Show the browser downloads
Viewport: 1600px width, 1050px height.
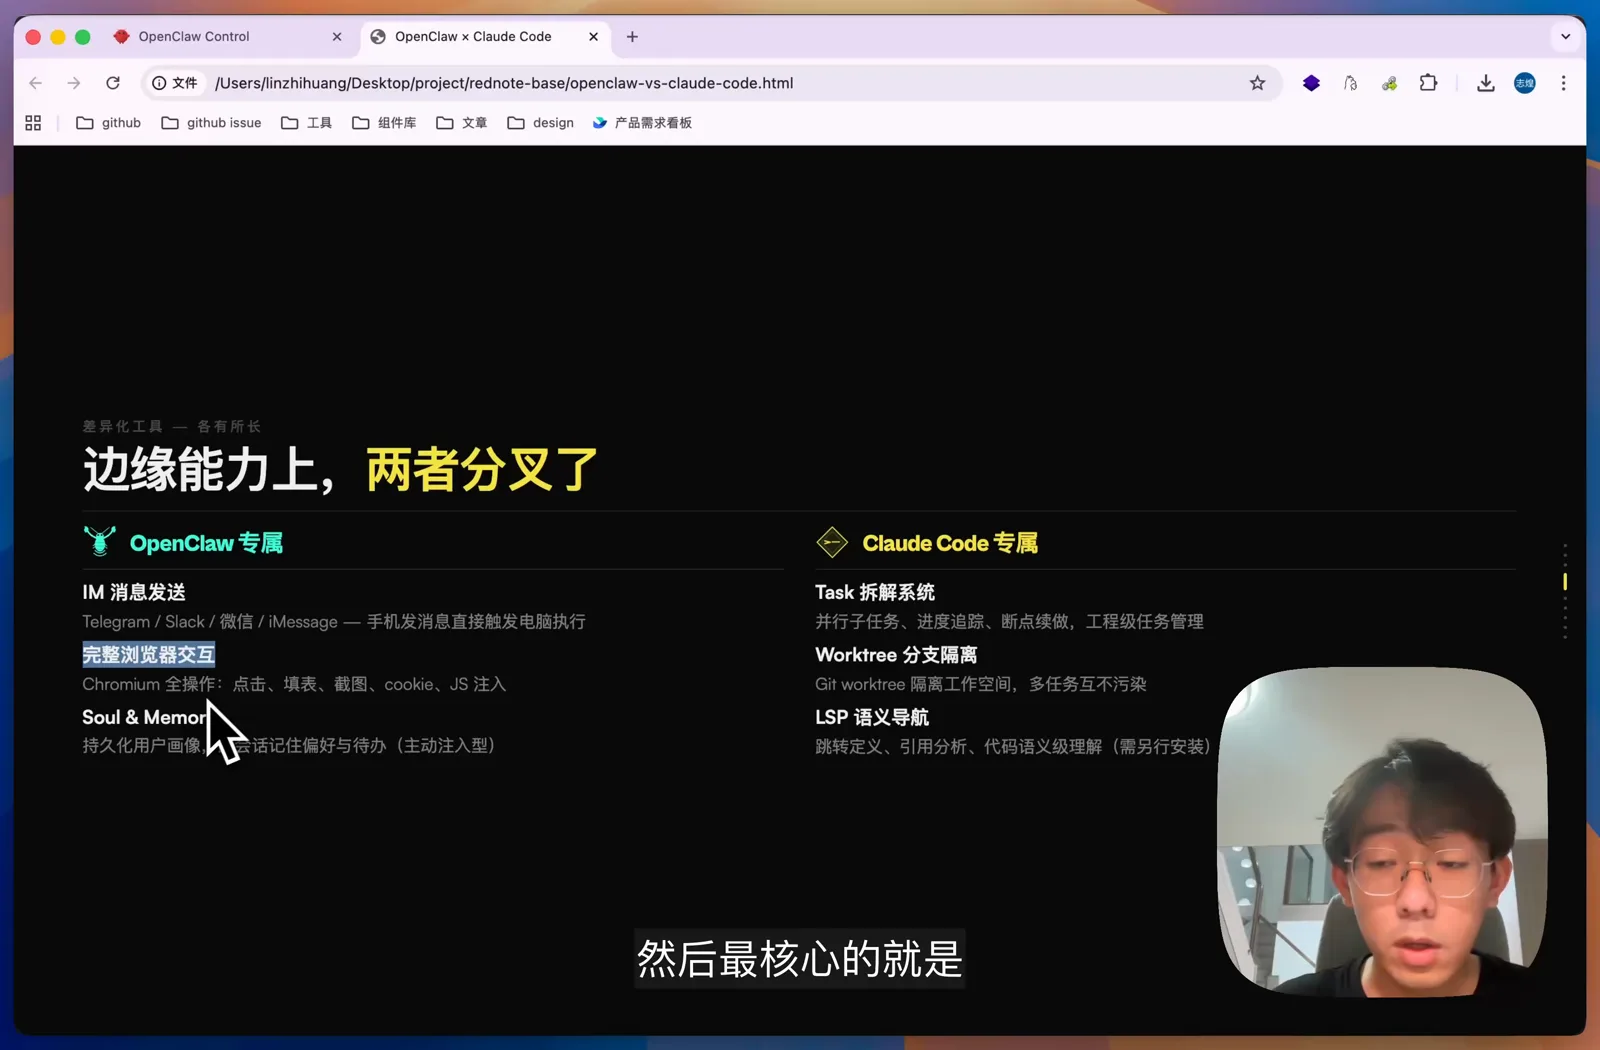point(1486,83)
